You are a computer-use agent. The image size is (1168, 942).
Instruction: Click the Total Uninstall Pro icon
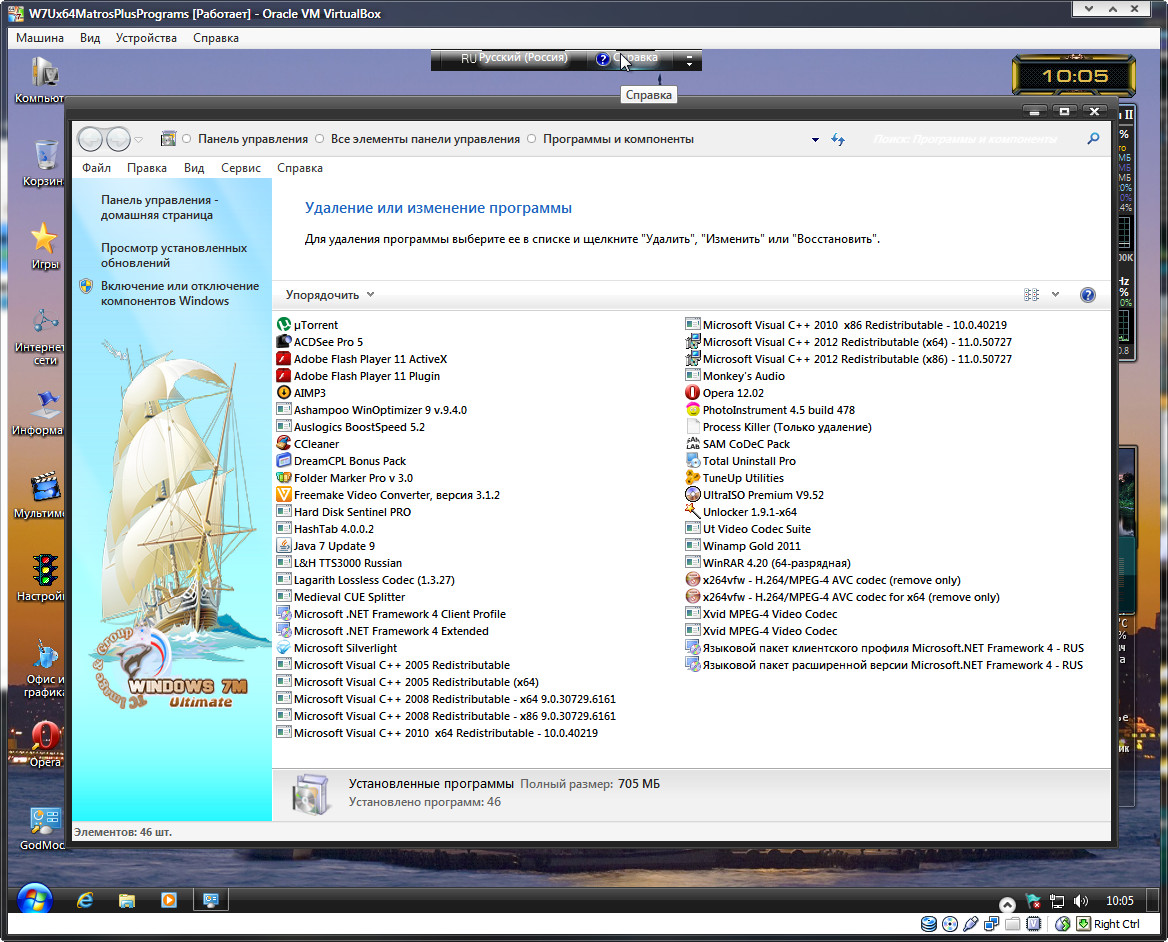pyautogui.click(x=692, y=461)
